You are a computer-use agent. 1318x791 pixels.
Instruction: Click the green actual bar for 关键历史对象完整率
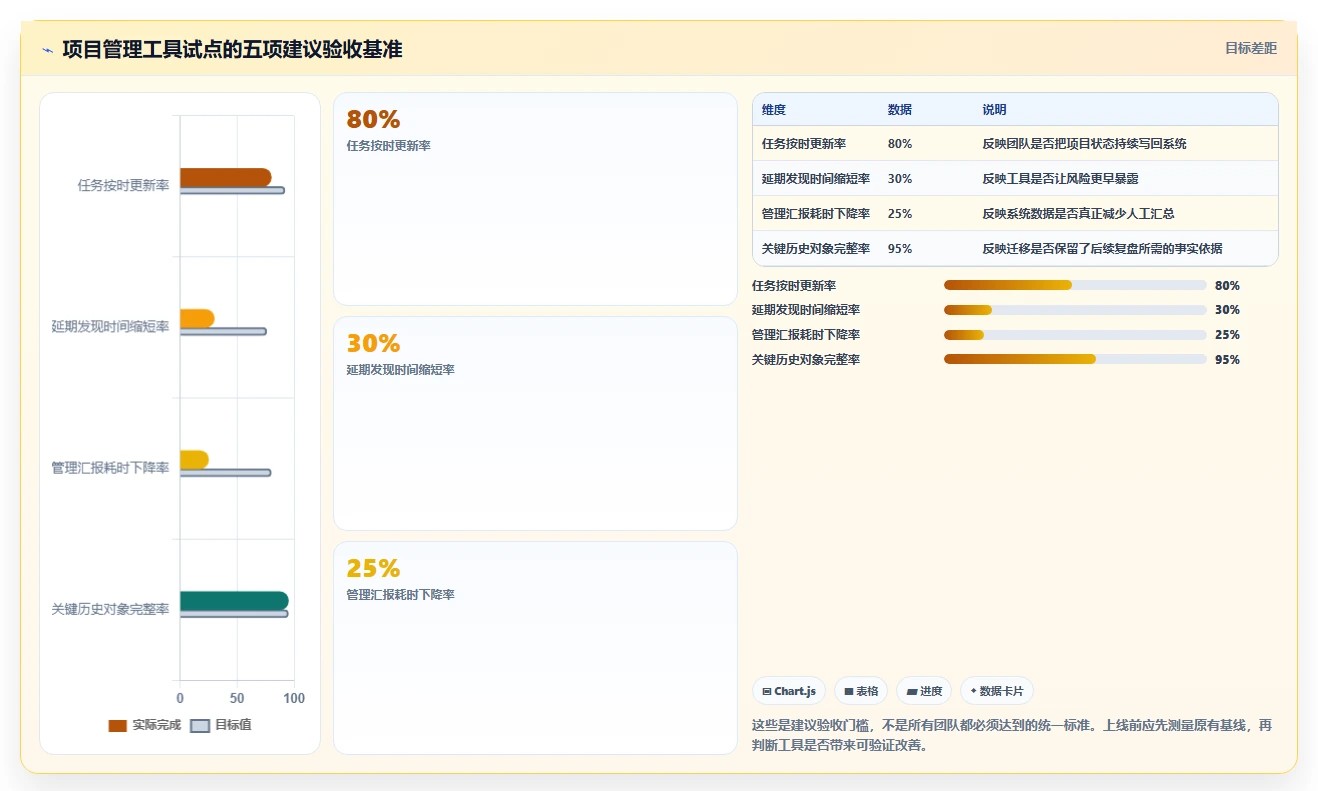[234, 601]
